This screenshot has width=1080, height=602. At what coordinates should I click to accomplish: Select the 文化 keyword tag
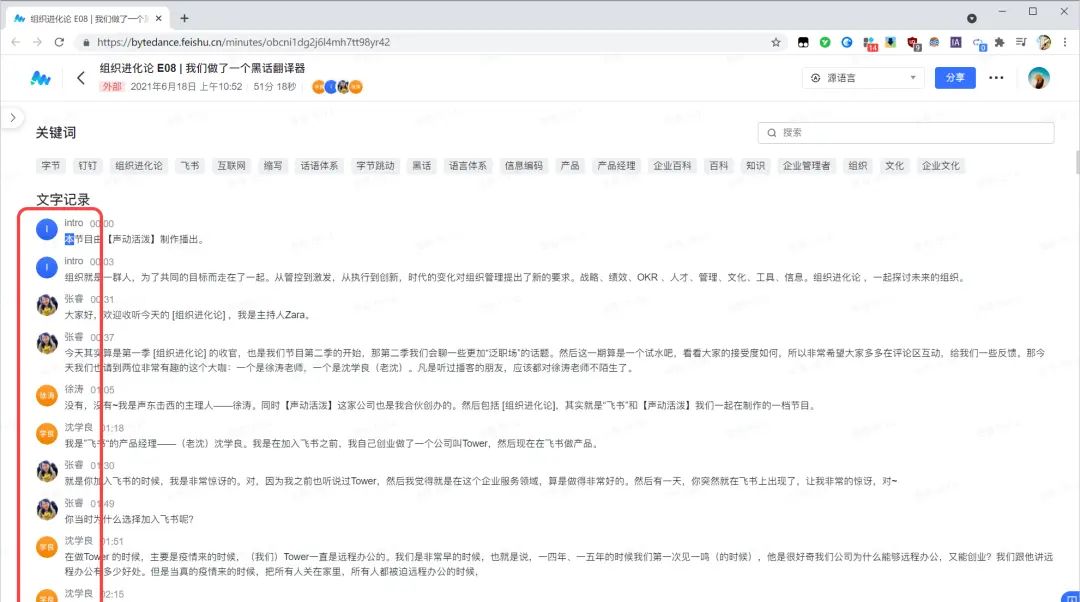(894, 165)
